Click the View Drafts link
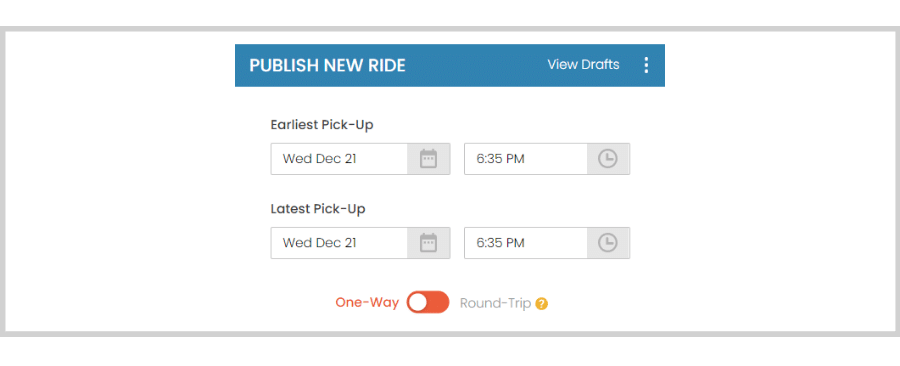Image resolution: width=900 pixels, height=366 pixels. tap(583, 64)
